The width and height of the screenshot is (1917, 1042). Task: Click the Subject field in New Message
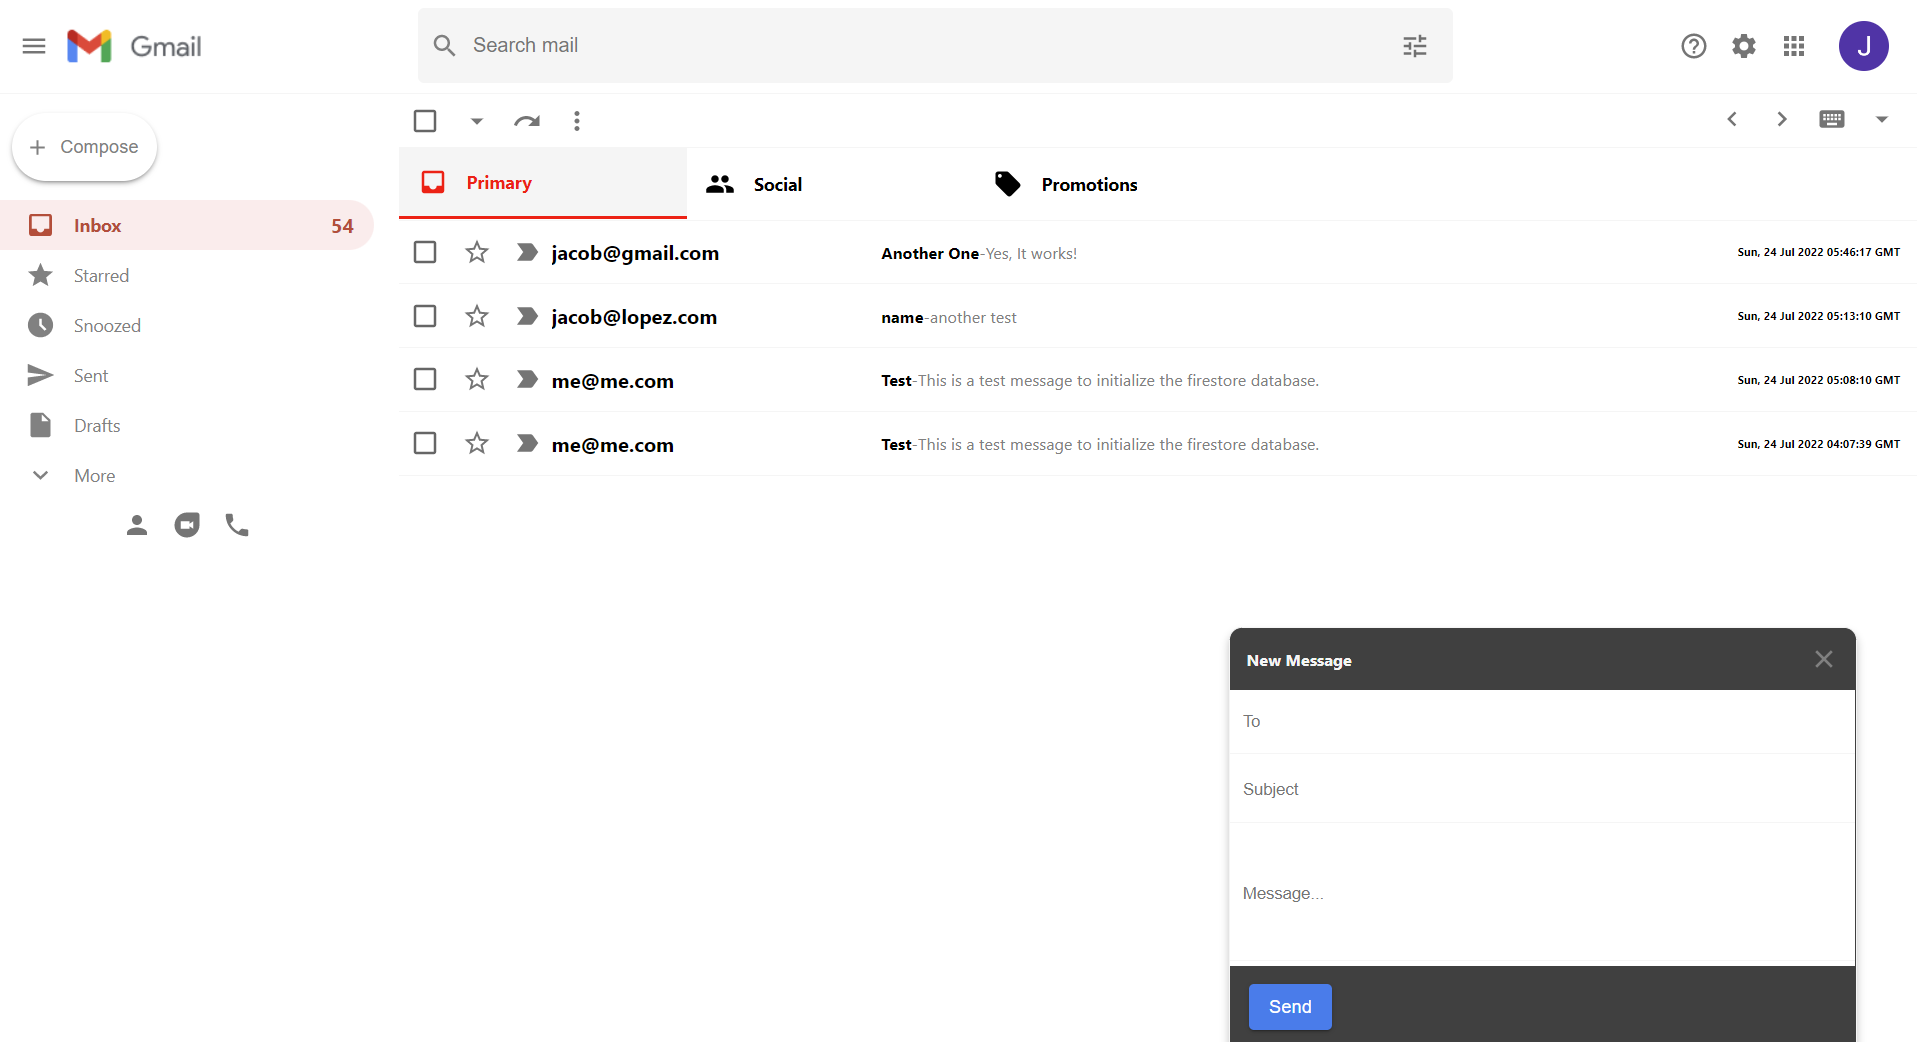(x=1540, y=789)
